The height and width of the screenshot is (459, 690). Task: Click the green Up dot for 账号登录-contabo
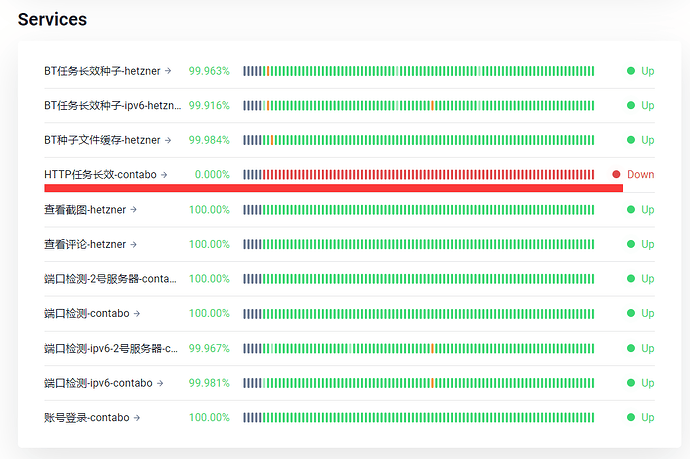click(x=631, y=417)
